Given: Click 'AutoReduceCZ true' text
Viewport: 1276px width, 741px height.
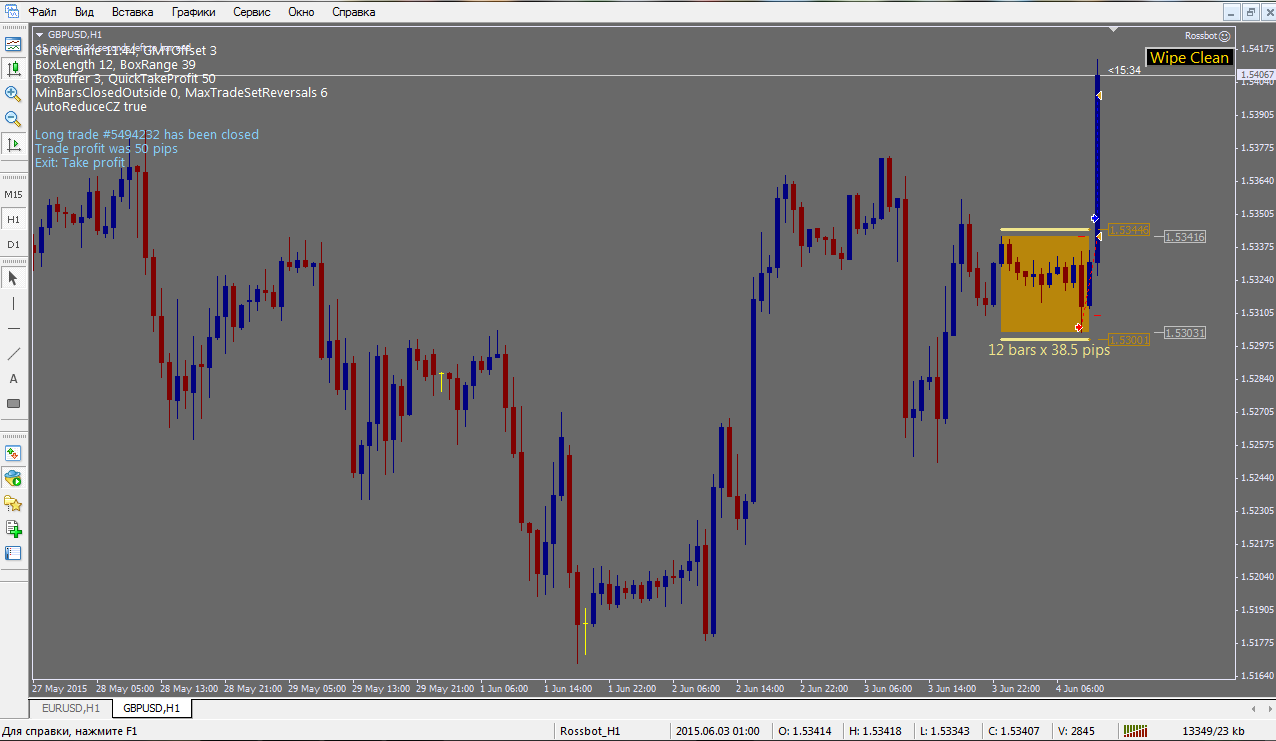Looking at the screenshot, I should [x=91, y=106].
